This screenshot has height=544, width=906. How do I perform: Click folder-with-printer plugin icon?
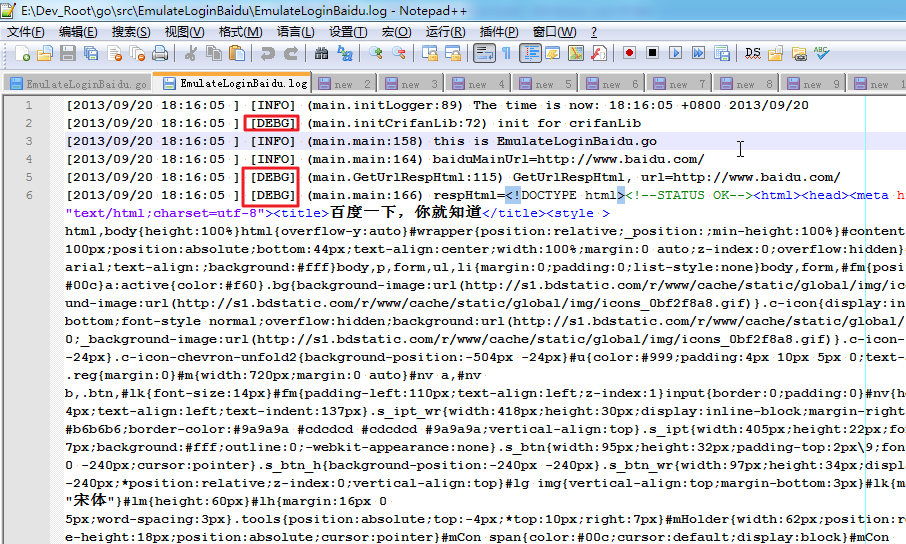pos(799,54)
